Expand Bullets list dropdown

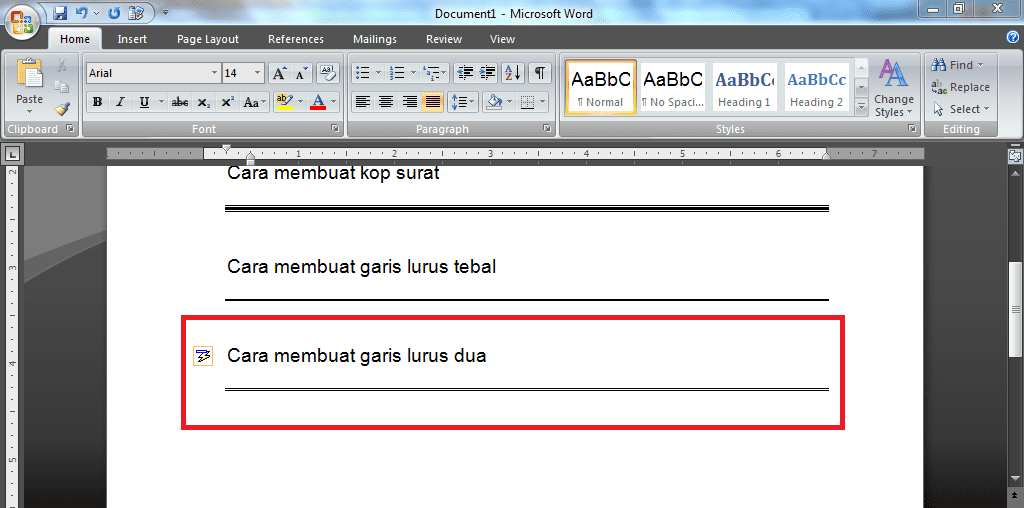tap(378, 72)
